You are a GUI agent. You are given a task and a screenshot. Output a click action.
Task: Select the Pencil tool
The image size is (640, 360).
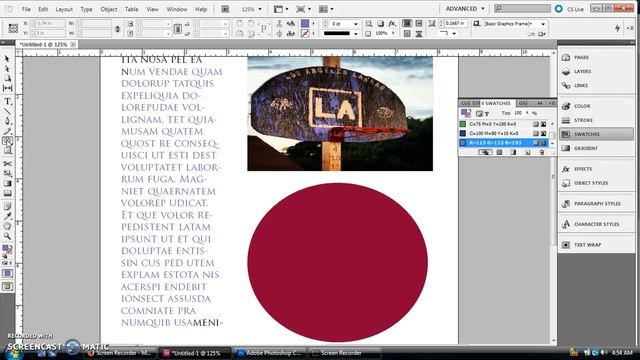(x=7, y=131)
